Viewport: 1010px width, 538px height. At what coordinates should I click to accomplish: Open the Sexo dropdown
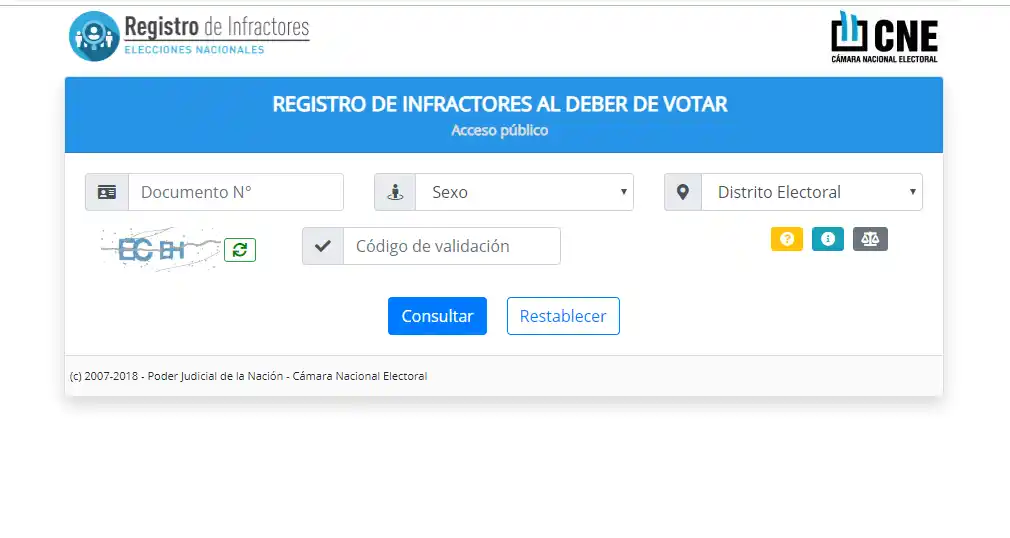pyautogui.click(x=524, y=192)
